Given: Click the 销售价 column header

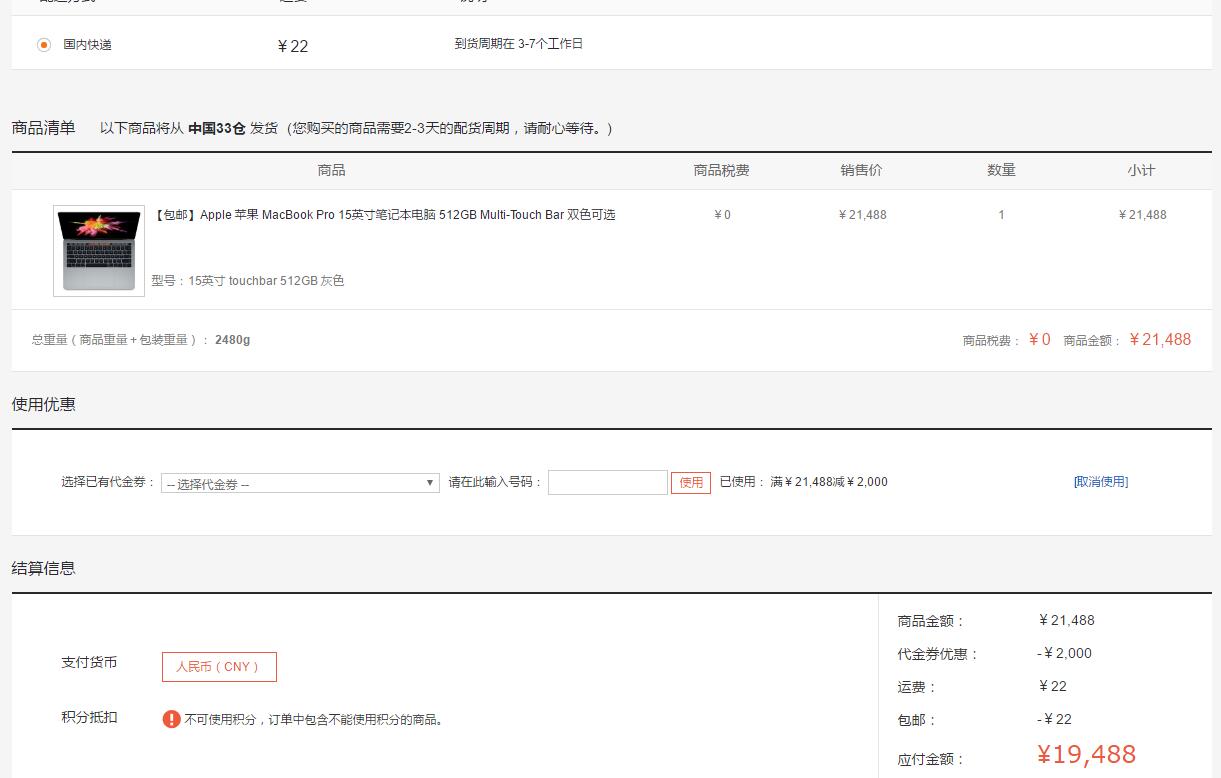Looking at the screenshot, I should click(x=861, y=170).
